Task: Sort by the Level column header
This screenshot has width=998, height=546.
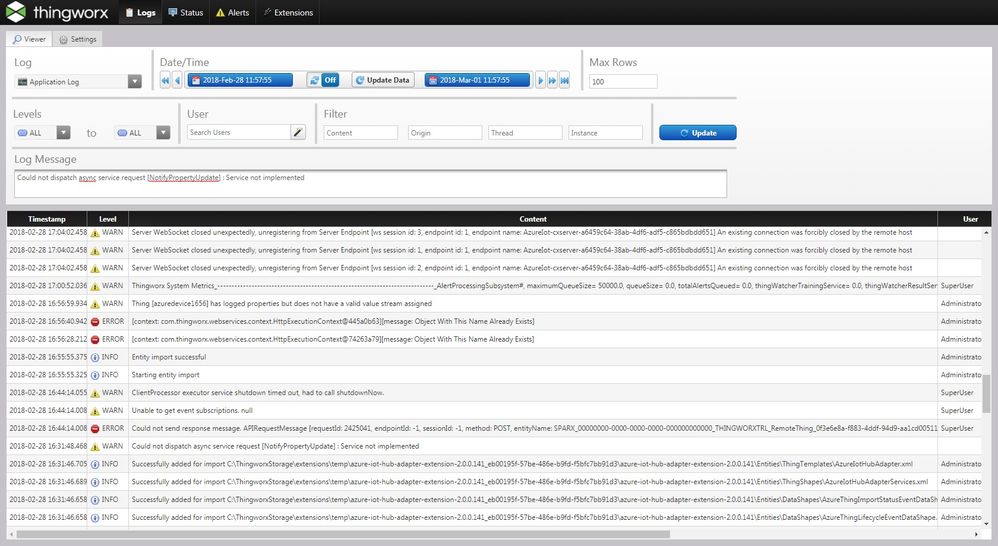Action: [108, 219]
